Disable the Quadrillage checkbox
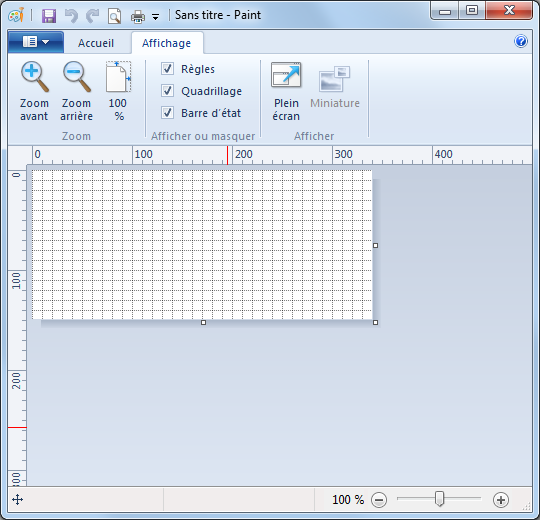540x520 pixels. point(167,91)
